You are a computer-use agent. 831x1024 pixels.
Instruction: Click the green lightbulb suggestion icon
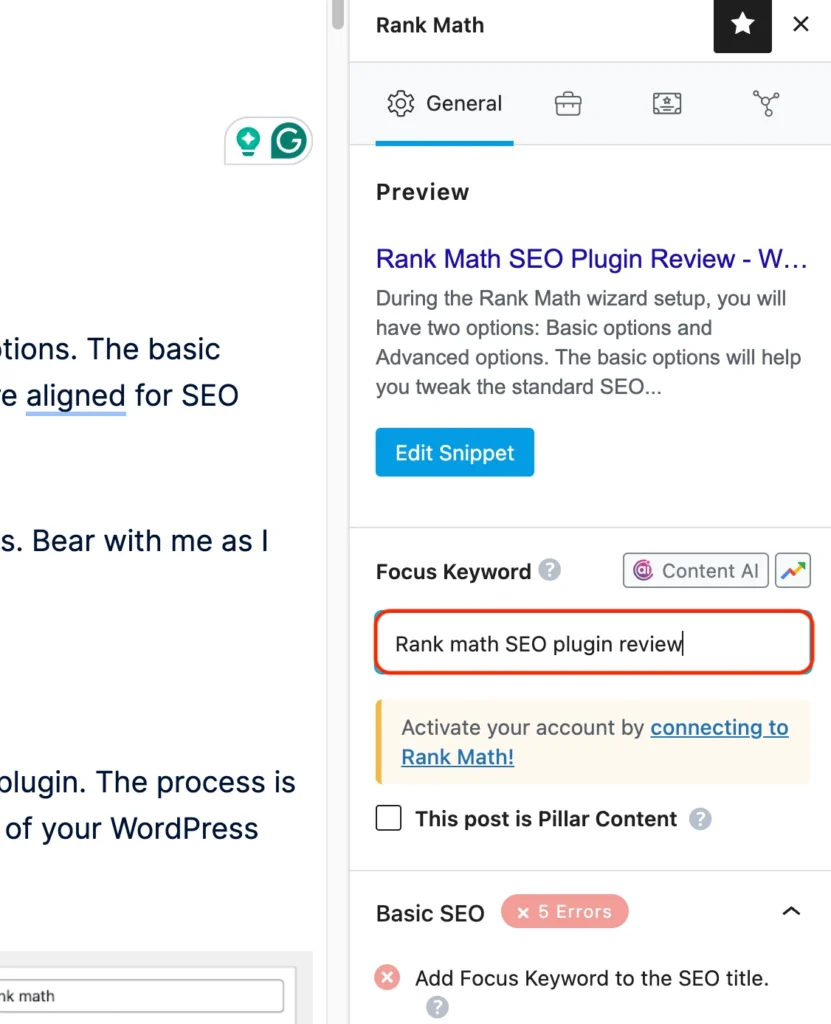[x=247, y=141]
